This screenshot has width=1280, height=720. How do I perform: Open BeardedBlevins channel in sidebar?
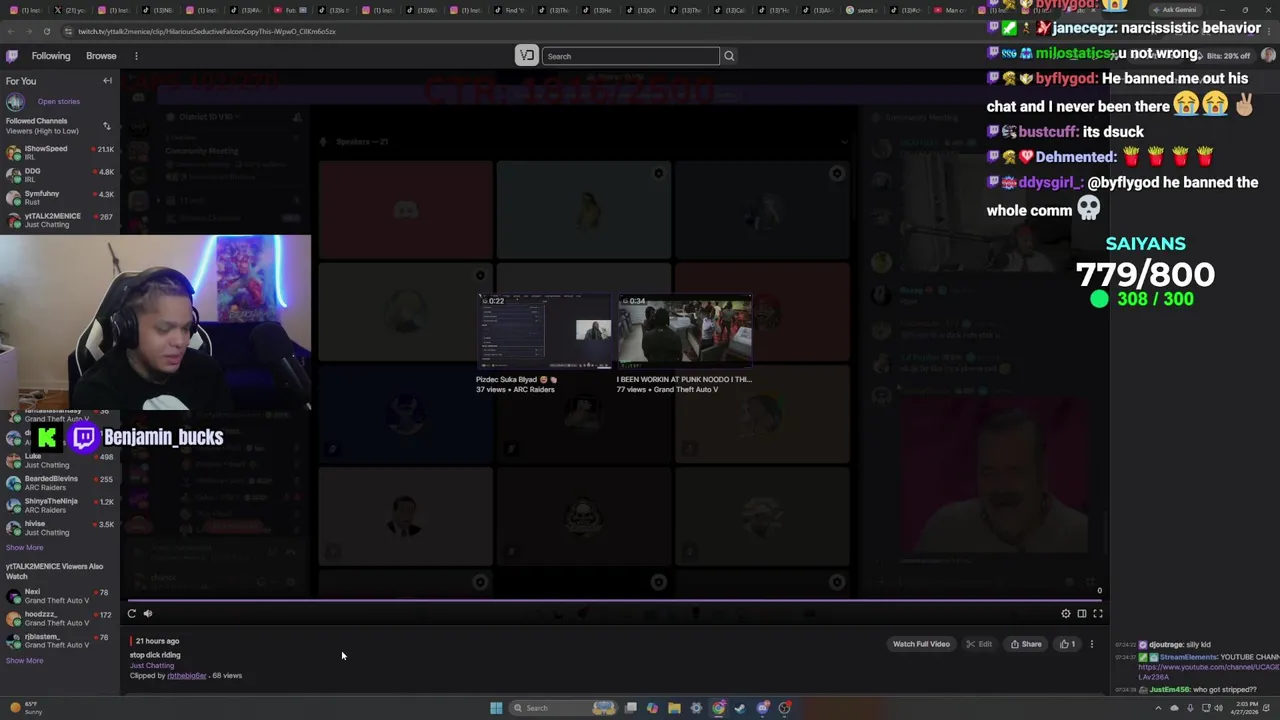point(60,483)
